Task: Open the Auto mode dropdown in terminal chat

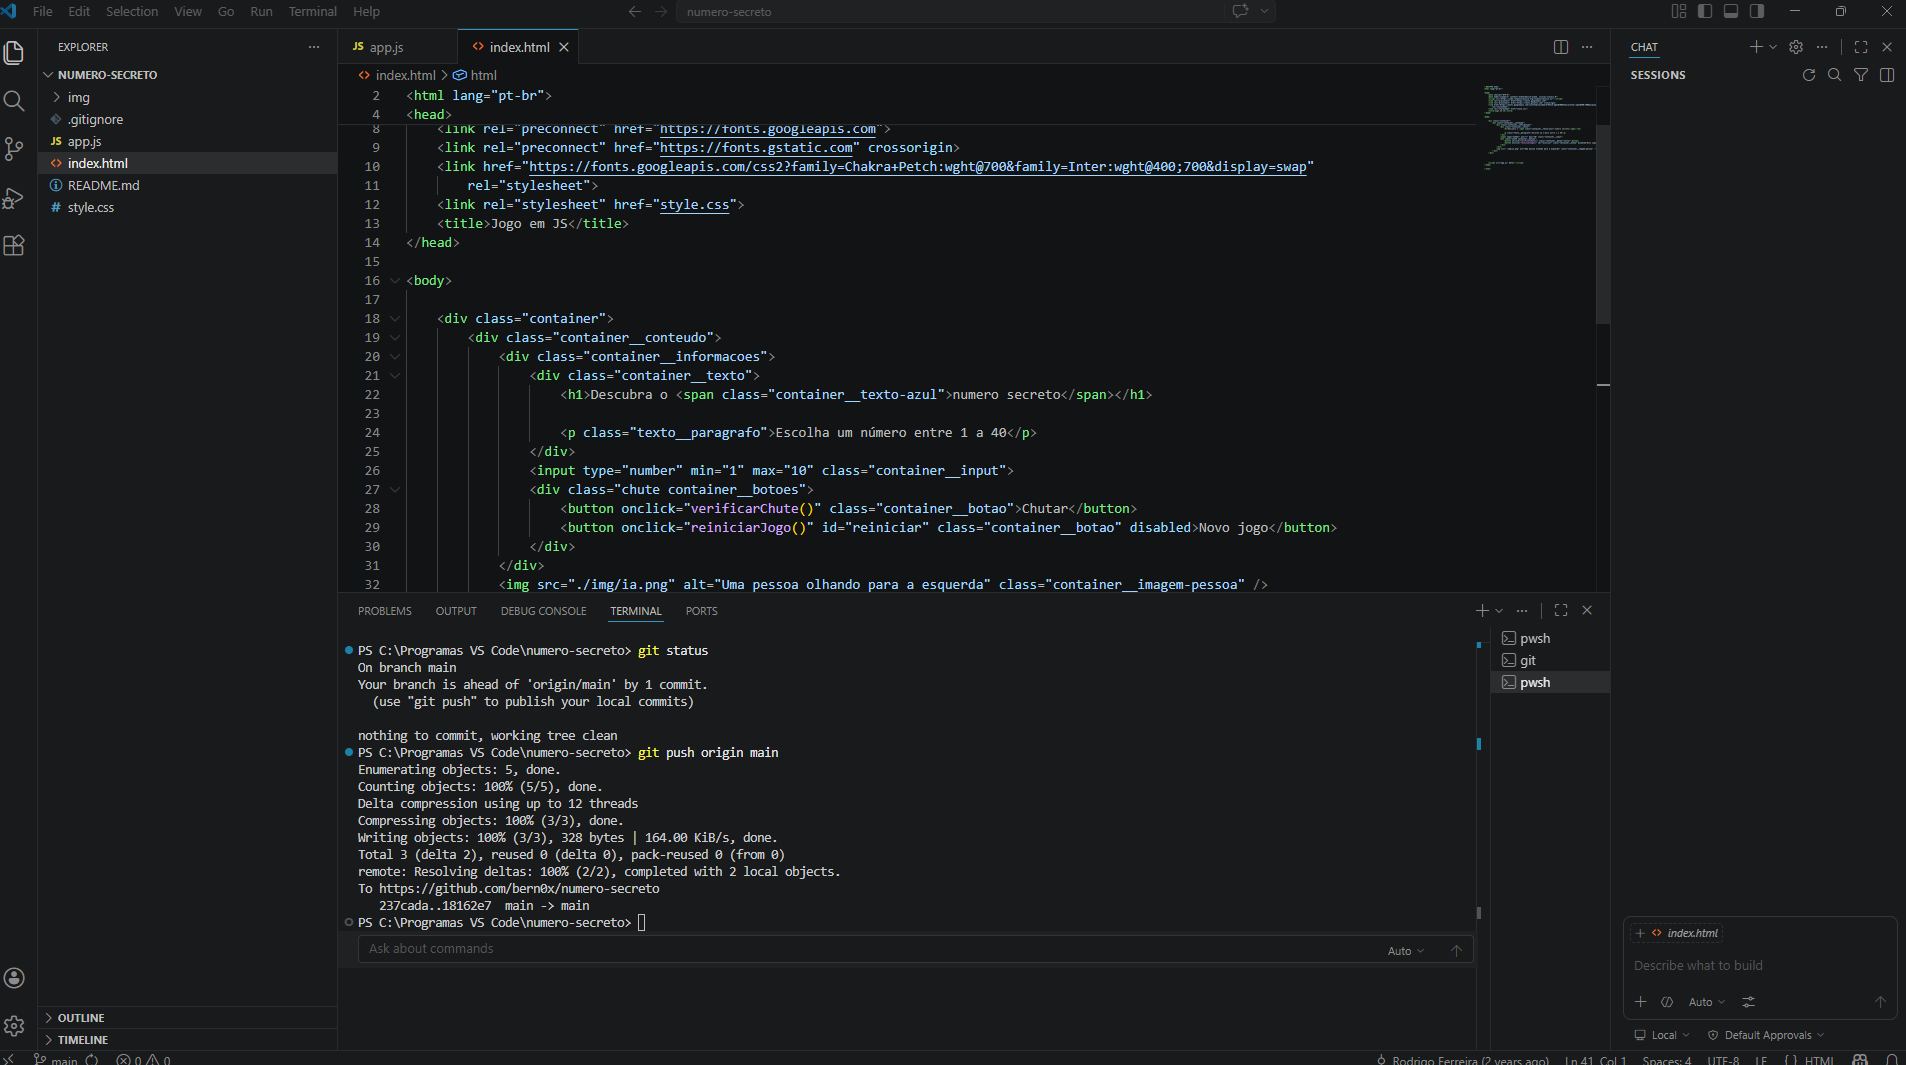Action: click(1405, 951)
